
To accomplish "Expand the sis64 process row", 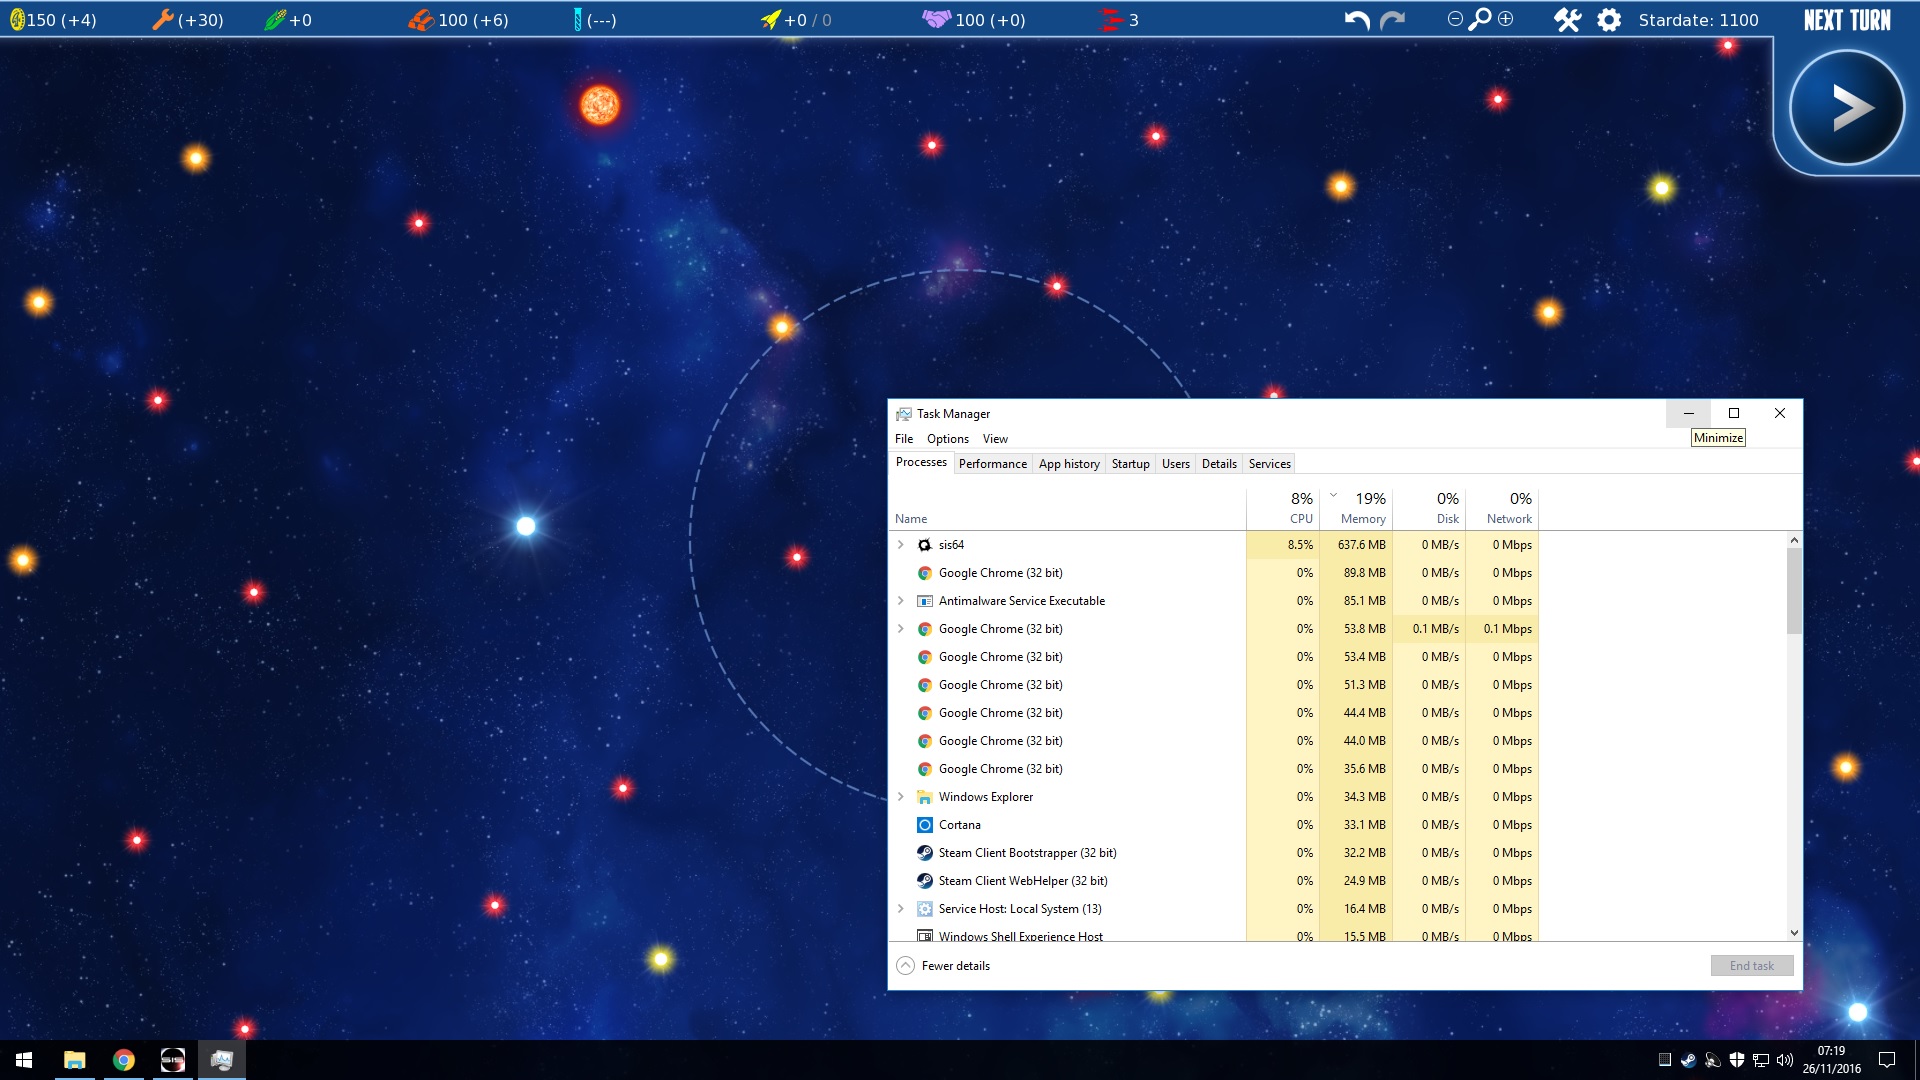I will click(901, 545).
